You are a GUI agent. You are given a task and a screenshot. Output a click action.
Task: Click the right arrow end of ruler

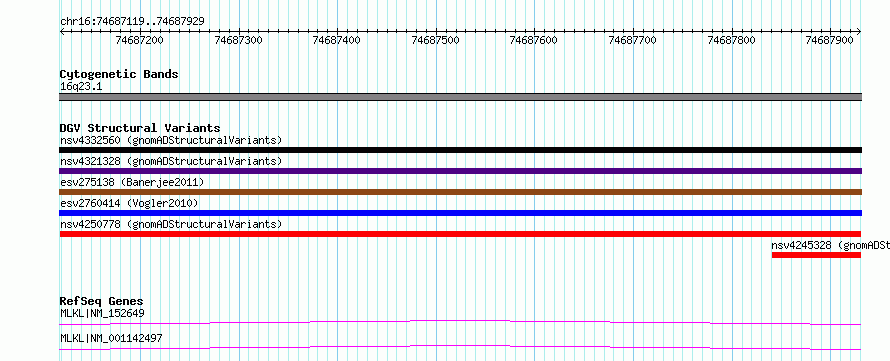(x=859, y=32)
